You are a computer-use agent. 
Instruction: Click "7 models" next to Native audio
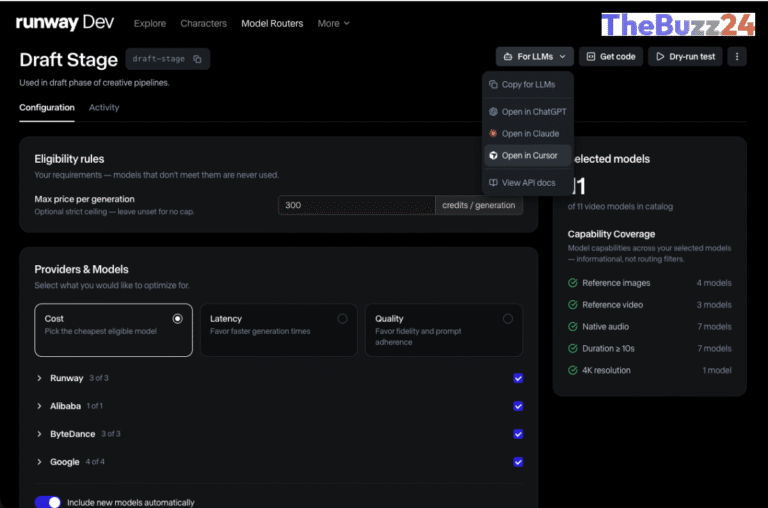(715, 327)
